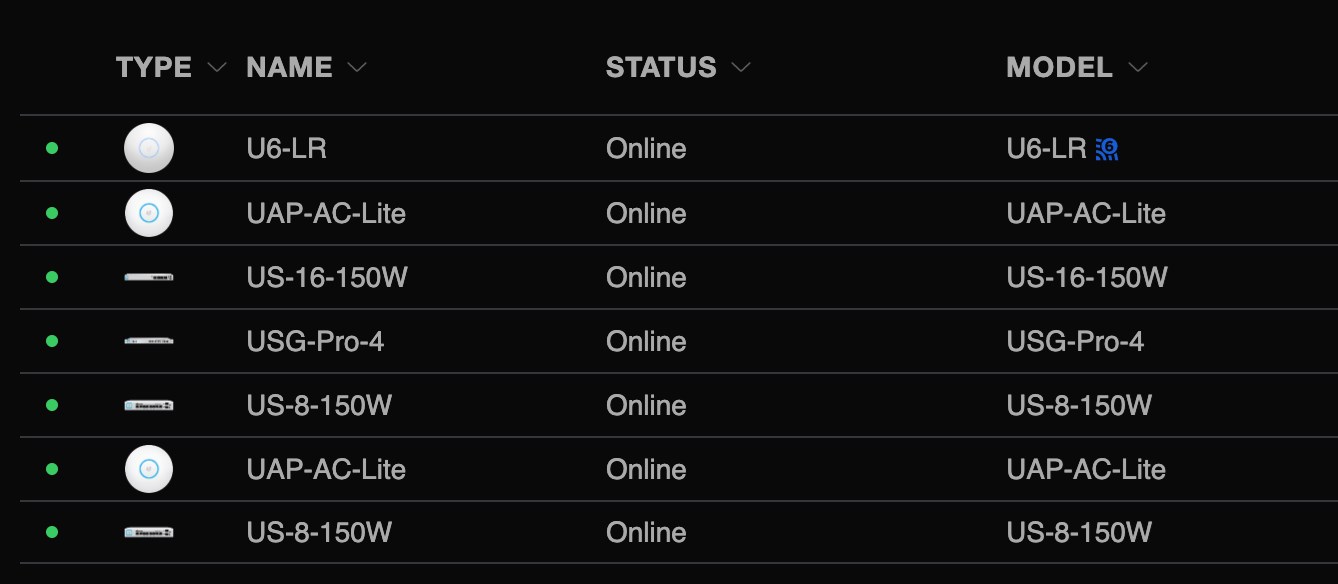Click the STATUS column header label
The width and height of the screenshot is (1338, 584).
[x=661, y=67]
